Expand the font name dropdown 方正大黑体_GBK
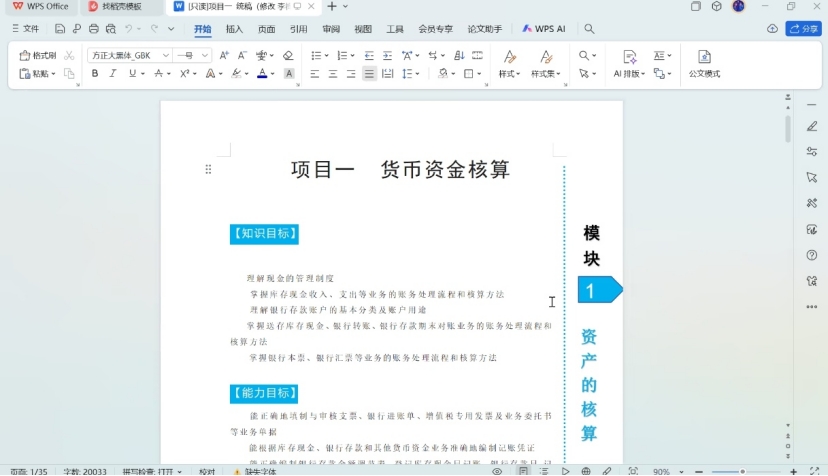 165,56
